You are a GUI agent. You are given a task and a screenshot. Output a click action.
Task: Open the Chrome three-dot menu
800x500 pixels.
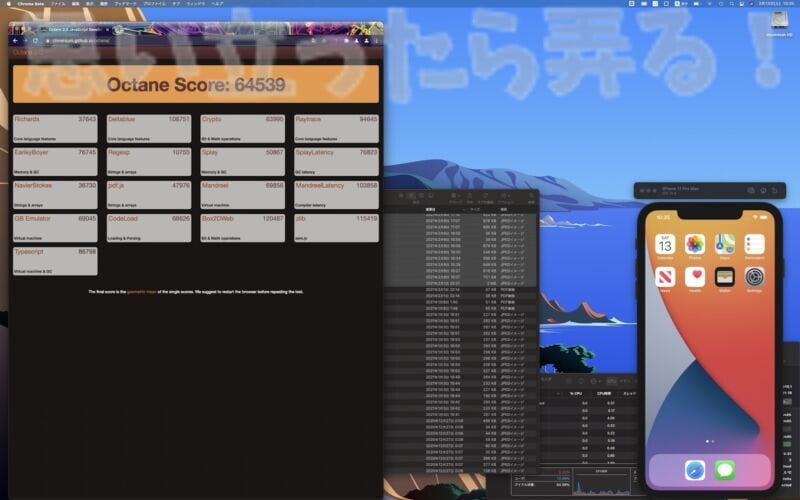[x=377, y=41]
